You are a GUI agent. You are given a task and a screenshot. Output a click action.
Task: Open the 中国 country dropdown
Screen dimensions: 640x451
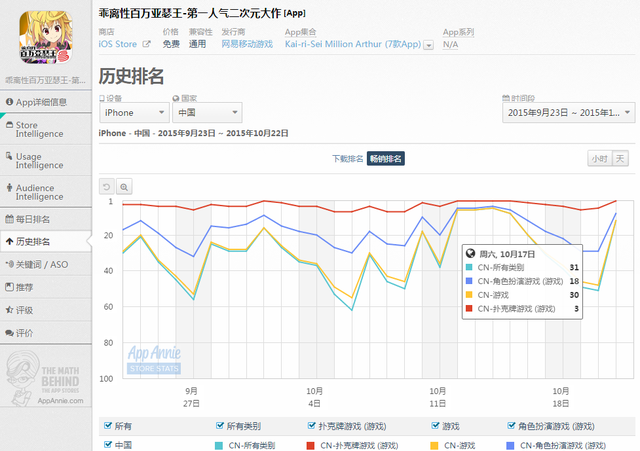click(x=207, y=113)
